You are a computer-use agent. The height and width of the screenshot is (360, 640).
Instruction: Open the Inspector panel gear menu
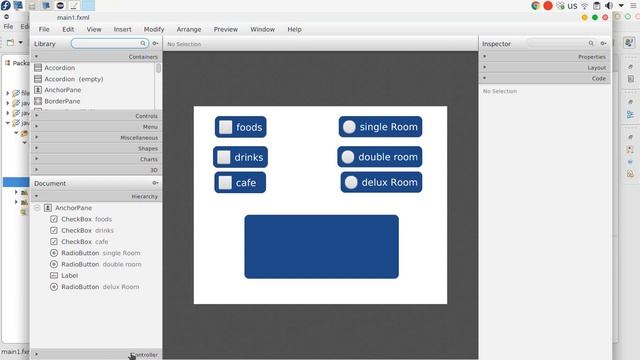603,43
